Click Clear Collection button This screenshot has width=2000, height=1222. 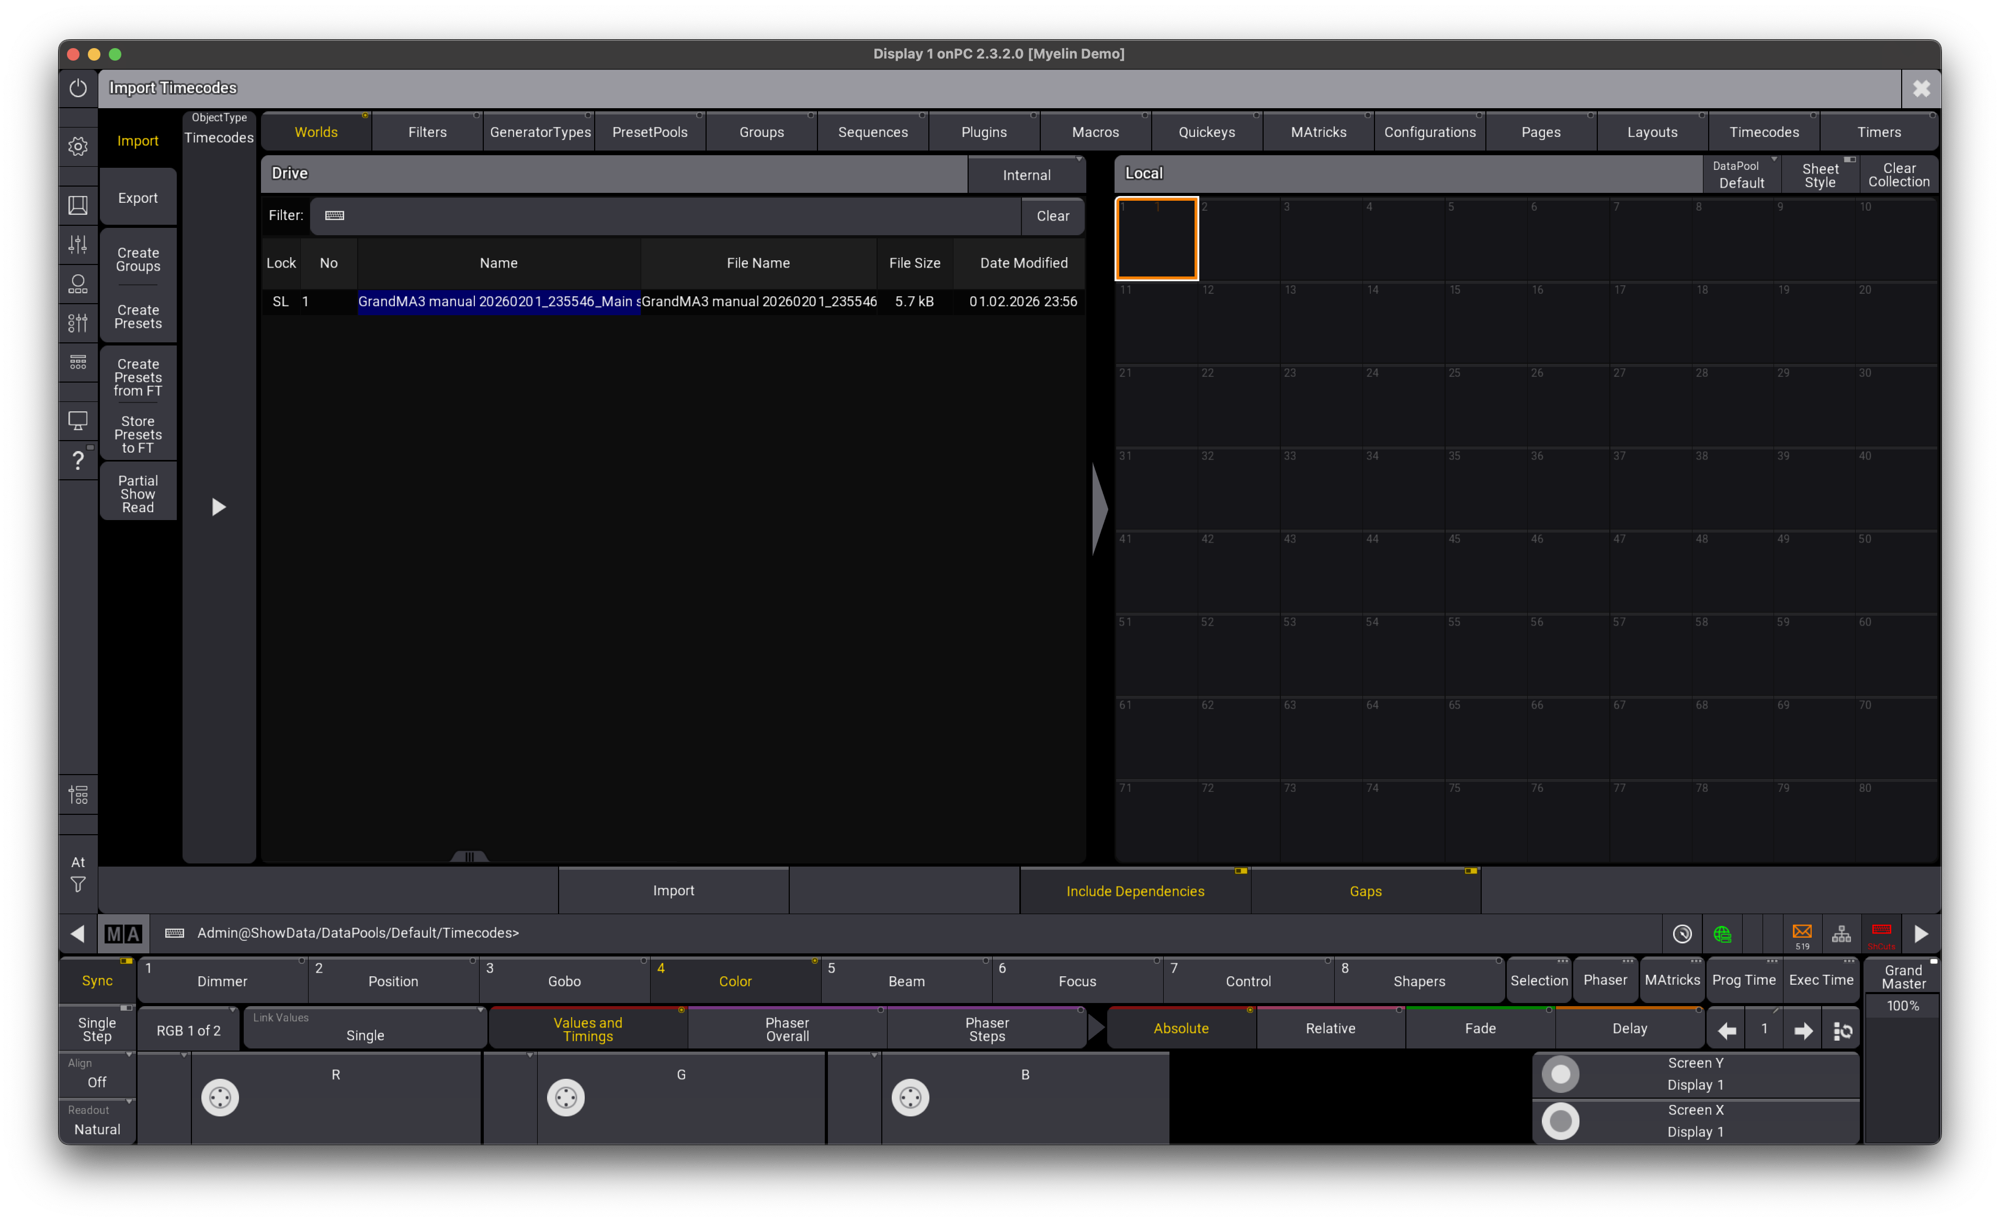pos(1898,174)
